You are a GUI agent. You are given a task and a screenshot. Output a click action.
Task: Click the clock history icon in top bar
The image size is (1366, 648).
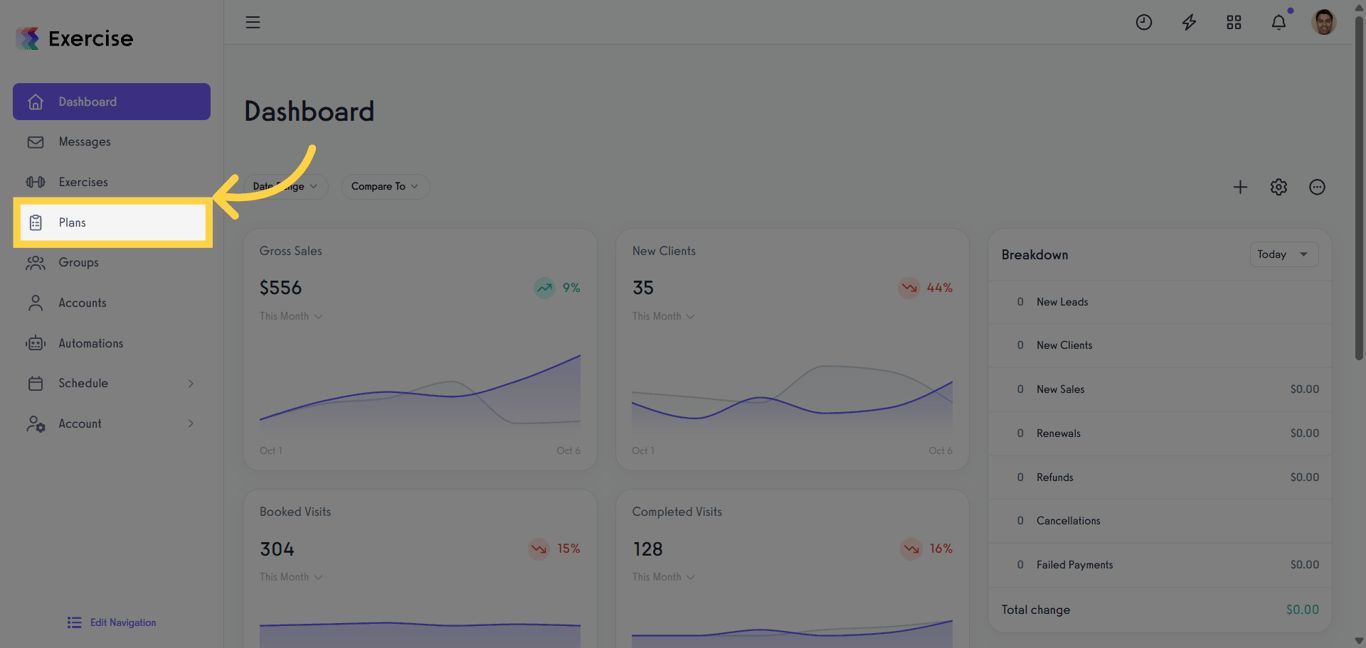1143,21
